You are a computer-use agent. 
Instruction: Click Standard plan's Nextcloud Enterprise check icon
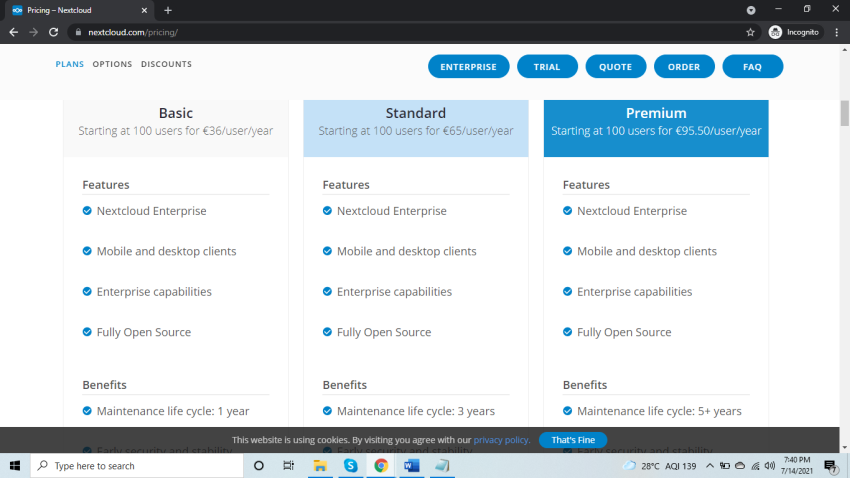pos(327,210)
